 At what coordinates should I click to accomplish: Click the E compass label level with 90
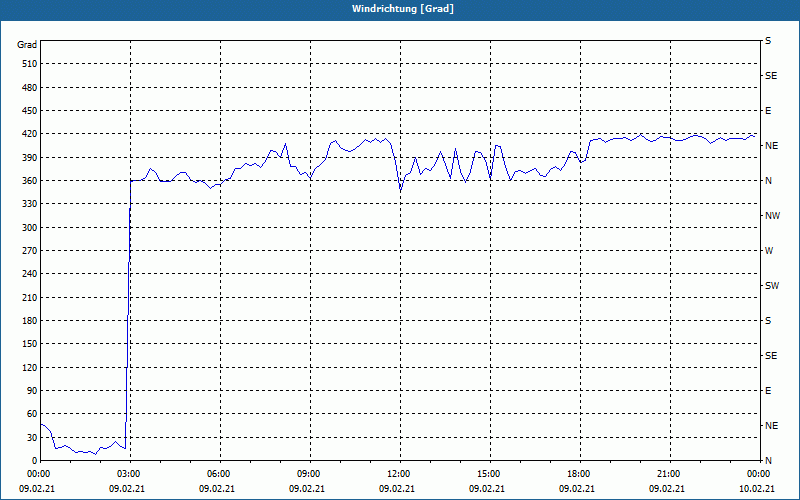point(768,391)
